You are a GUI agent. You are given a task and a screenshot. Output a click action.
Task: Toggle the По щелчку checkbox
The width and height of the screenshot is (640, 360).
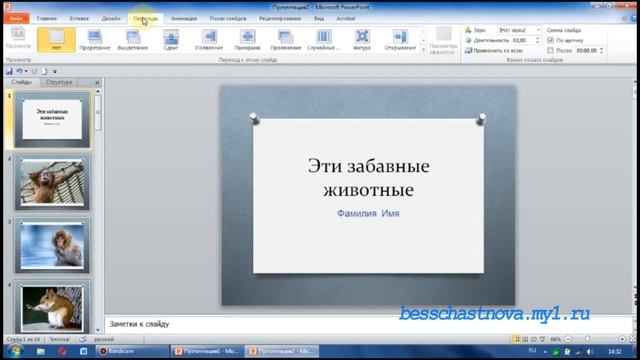(x=550, y=40)
